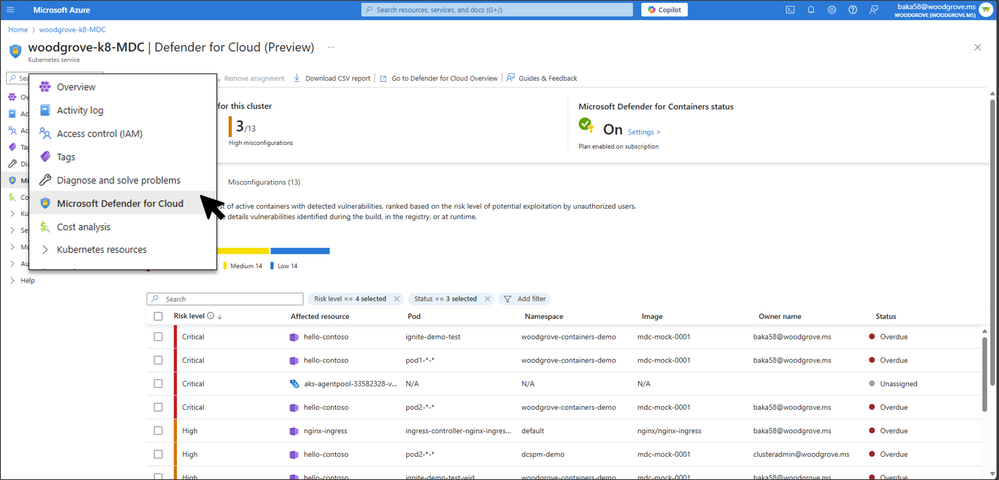Click Download CSV report

click(x=331, y=78)
